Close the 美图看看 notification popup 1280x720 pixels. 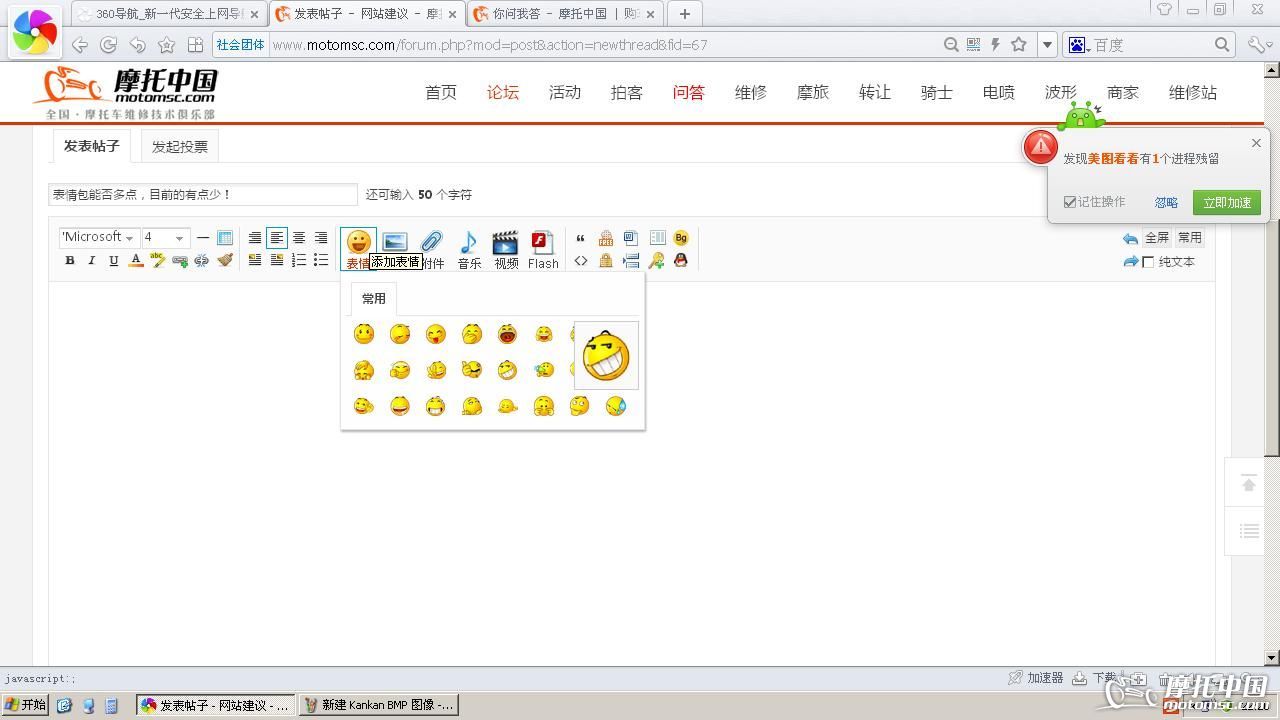click(1256, 143)
